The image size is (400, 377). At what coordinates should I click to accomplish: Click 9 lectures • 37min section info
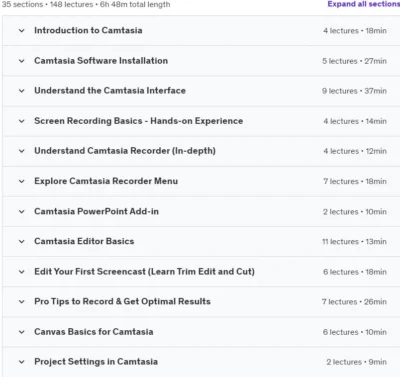[354, 91]
